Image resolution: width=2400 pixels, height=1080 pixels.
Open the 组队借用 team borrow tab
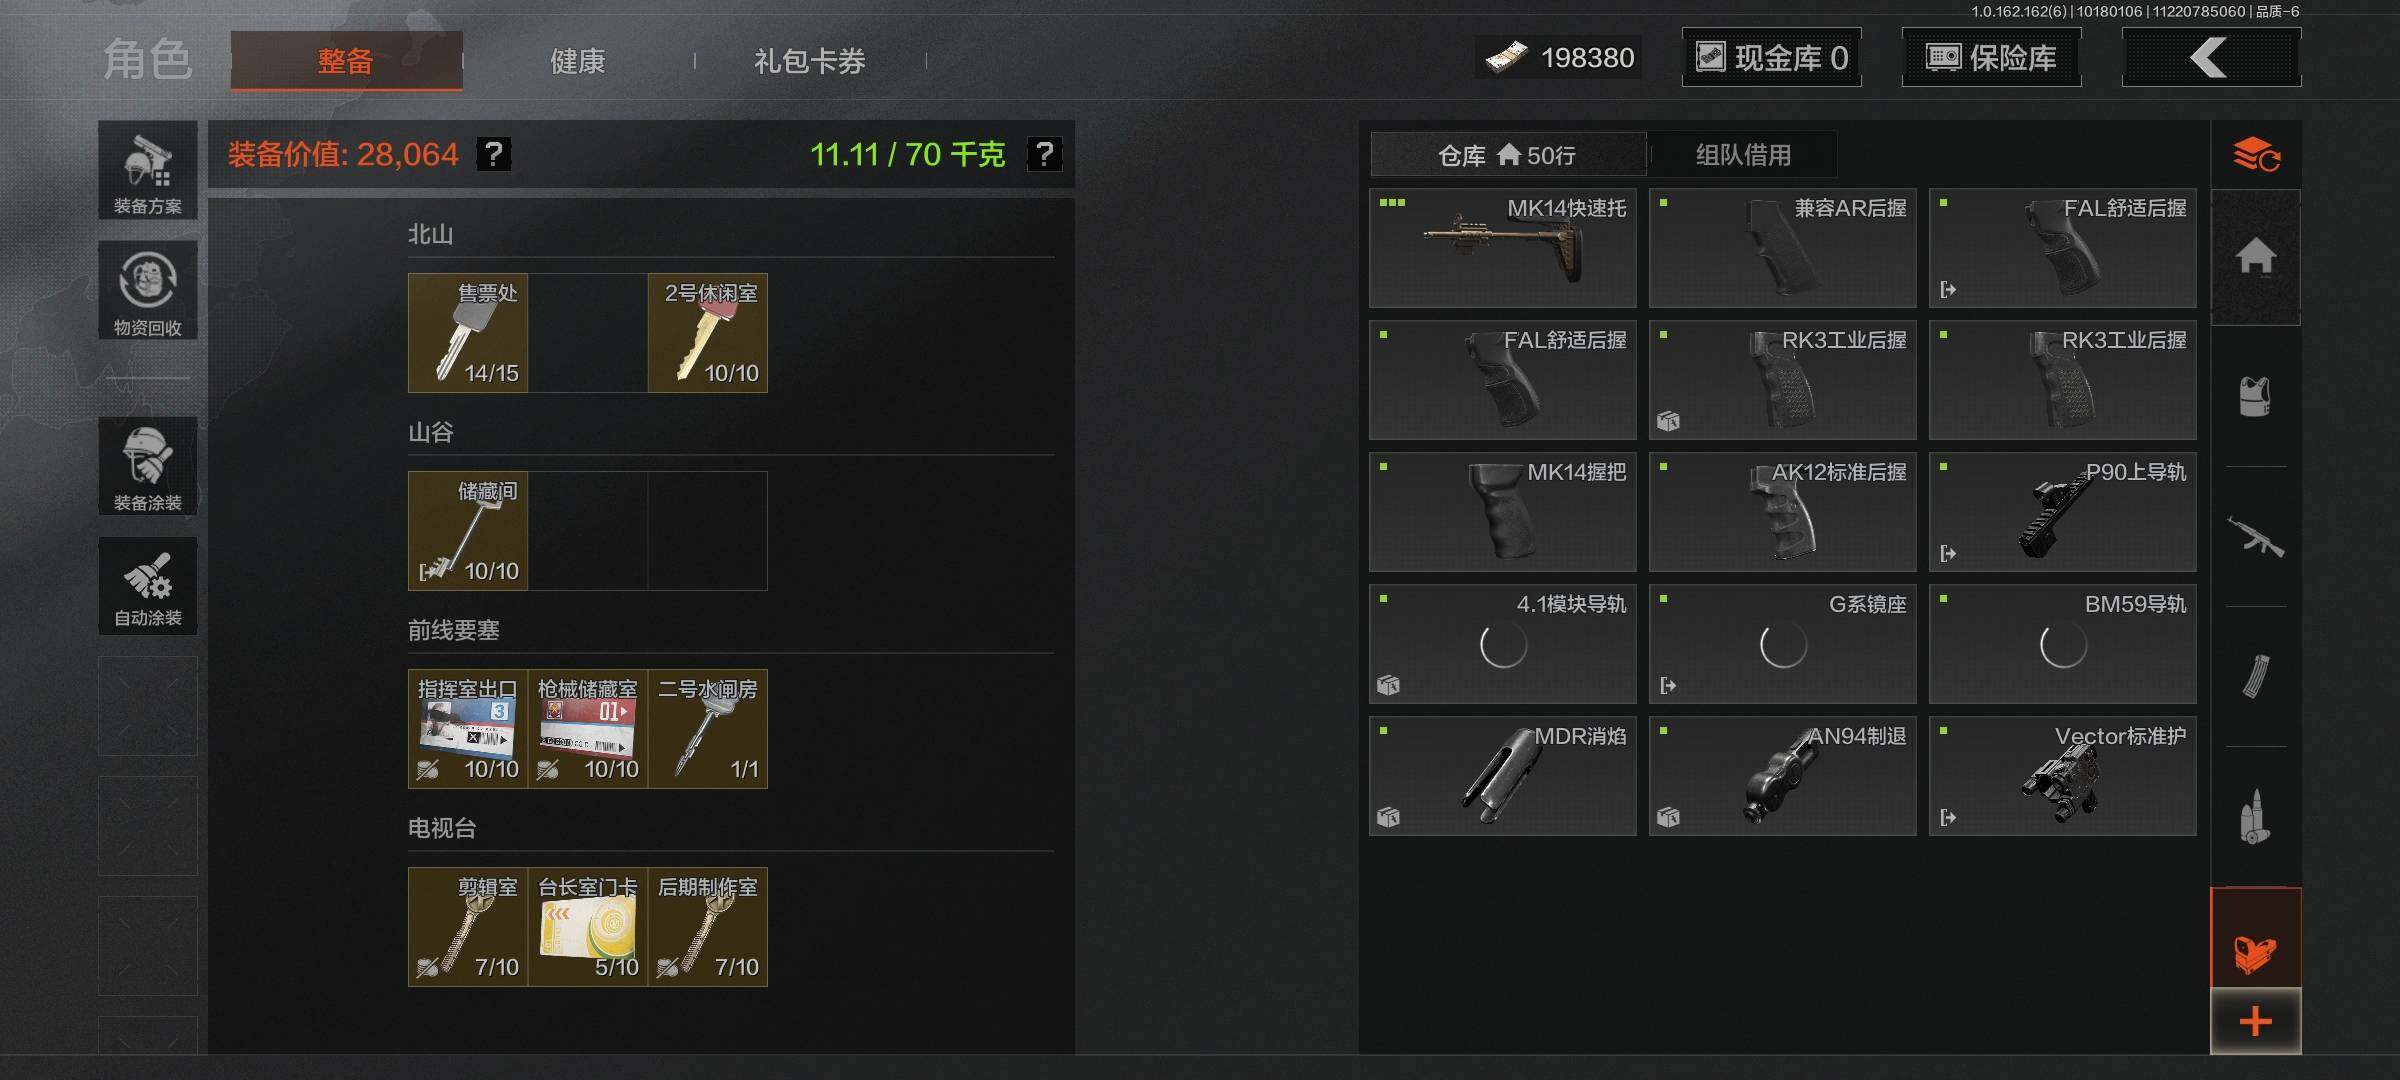tap(1743, 155)
